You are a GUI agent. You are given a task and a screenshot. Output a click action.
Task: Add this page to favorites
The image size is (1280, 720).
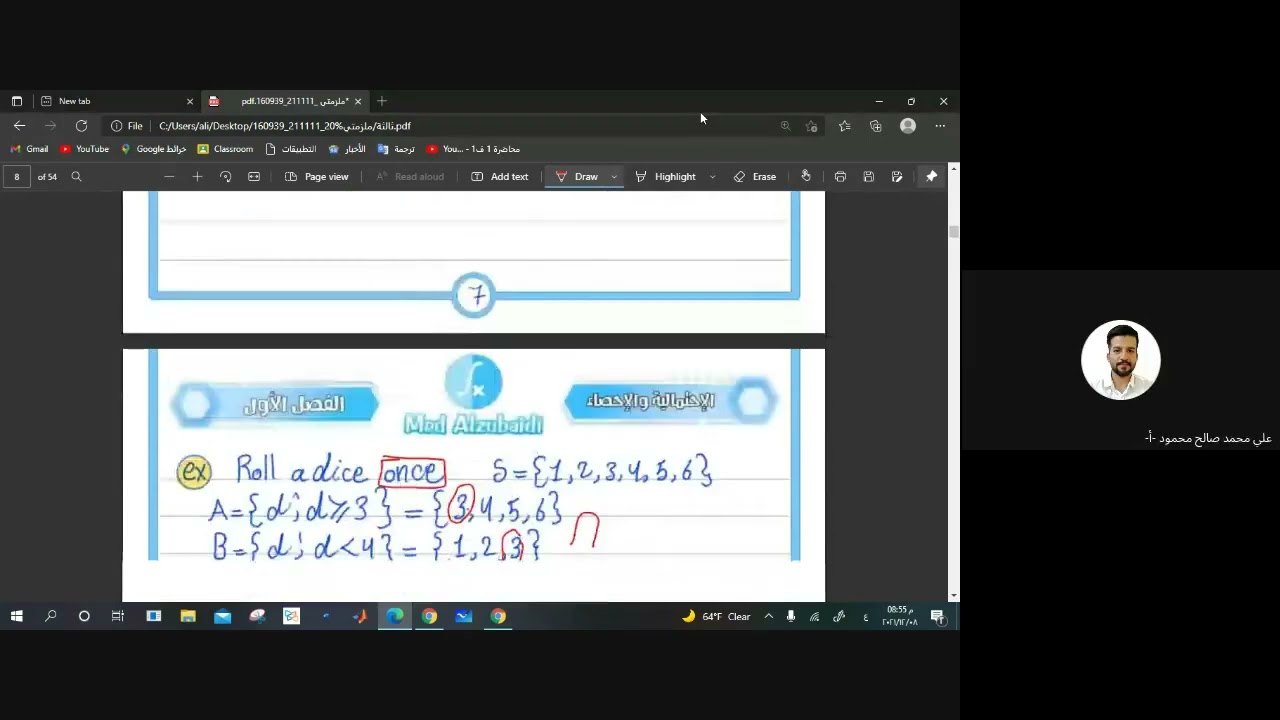811,126
